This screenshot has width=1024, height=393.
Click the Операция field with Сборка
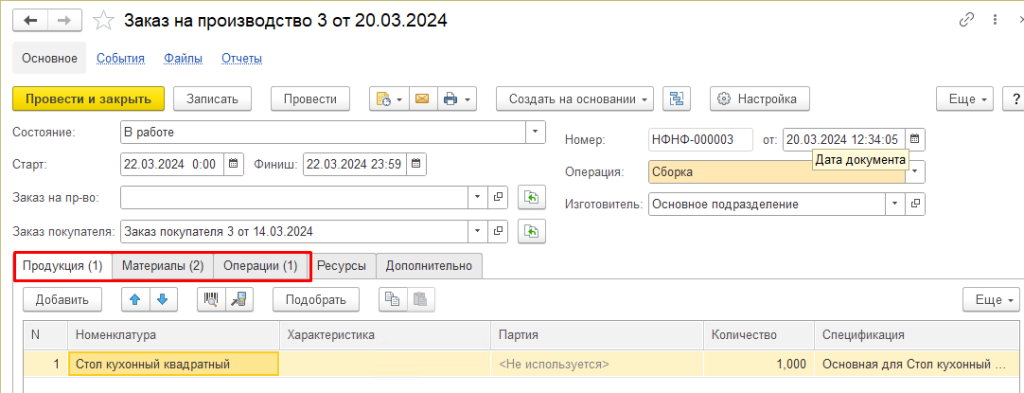tap(777, 171)
